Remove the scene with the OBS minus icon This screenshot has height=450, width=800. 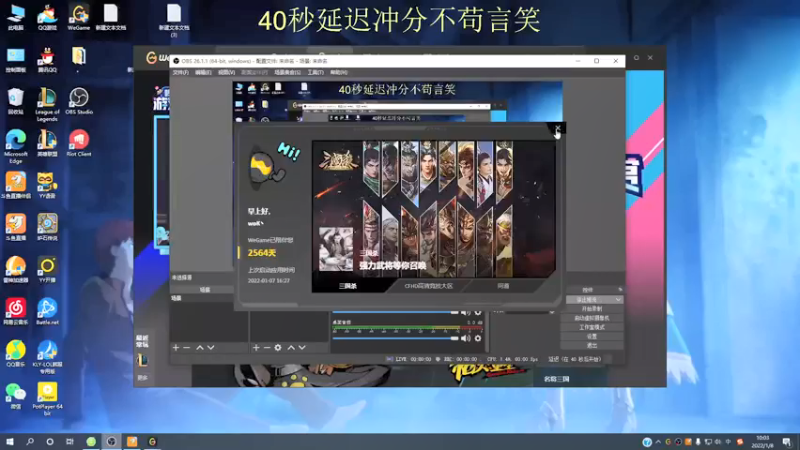click(187, 347)
